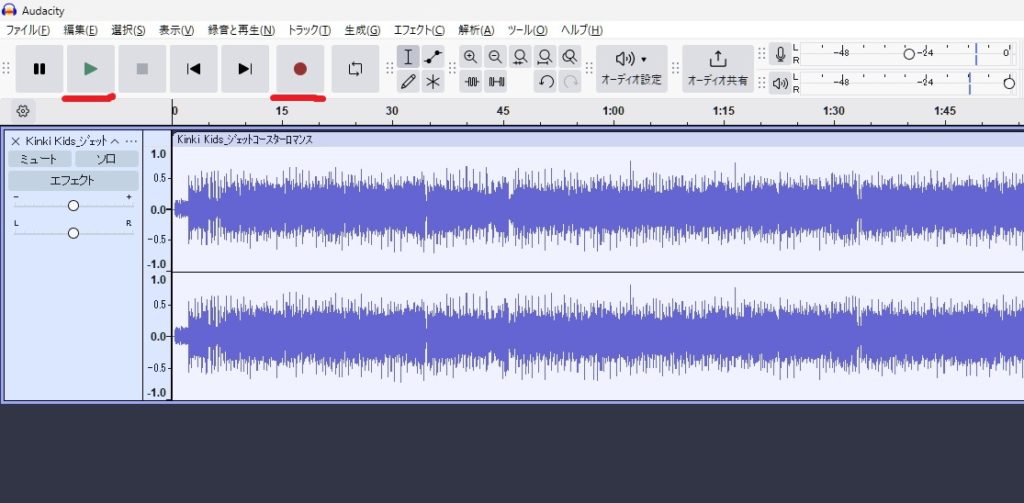
Task: Click the Zoom In magnifier icon
Action: tap(470, 57)
